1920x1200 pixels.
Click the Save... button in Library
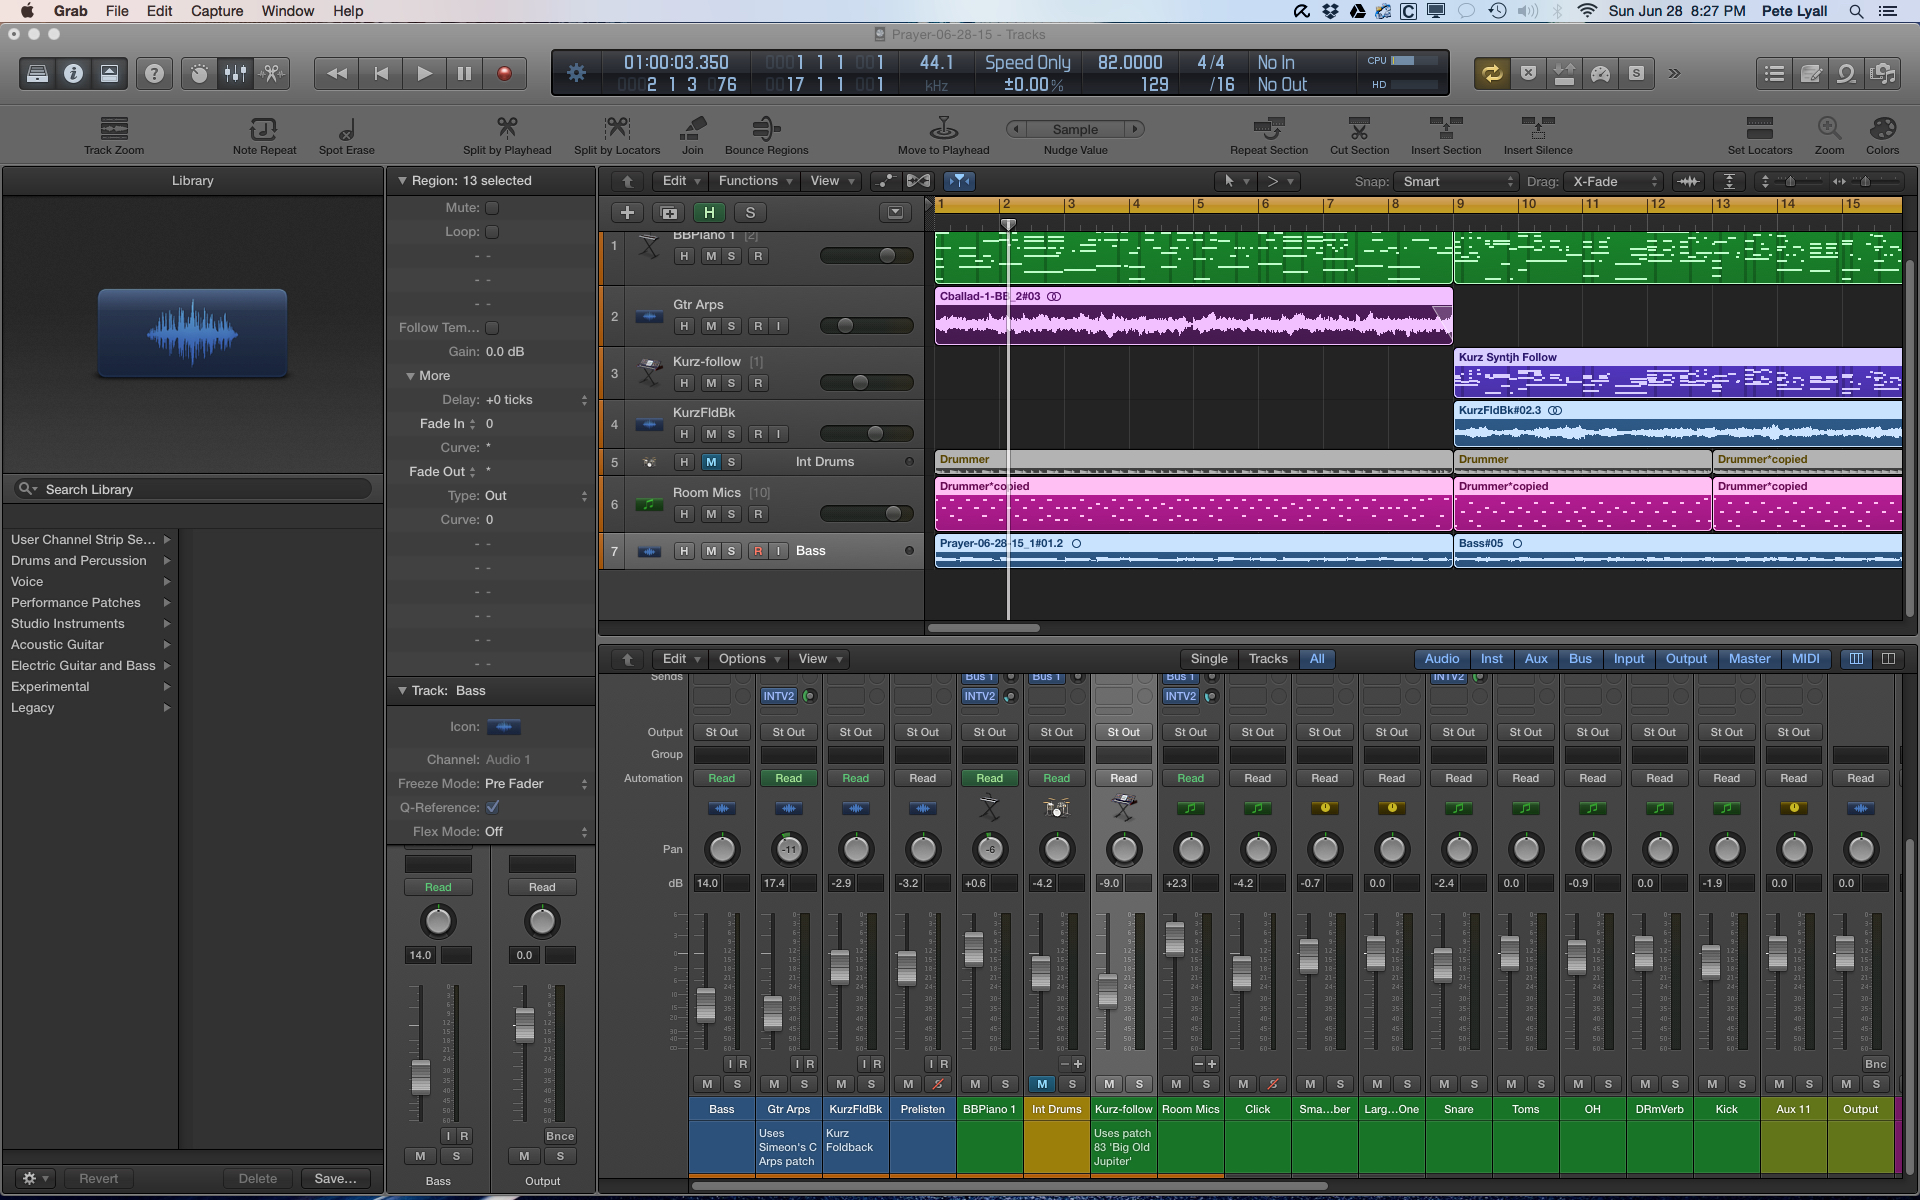335,1178
